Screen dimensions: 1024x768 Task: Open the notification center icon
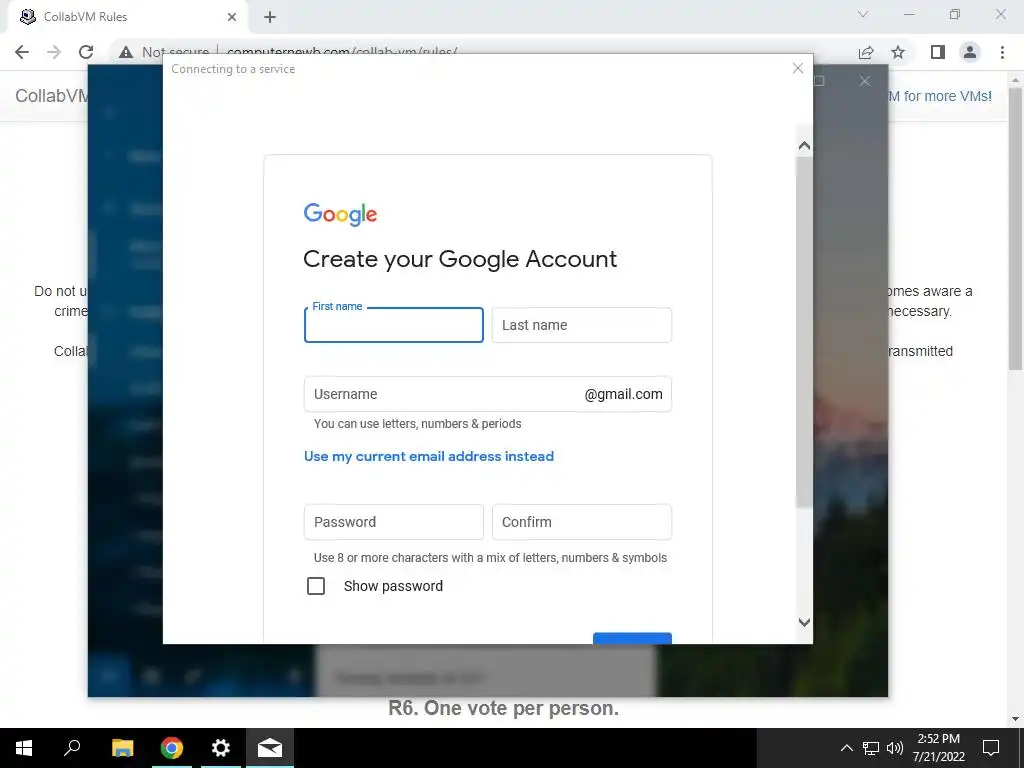pos(991,748)
